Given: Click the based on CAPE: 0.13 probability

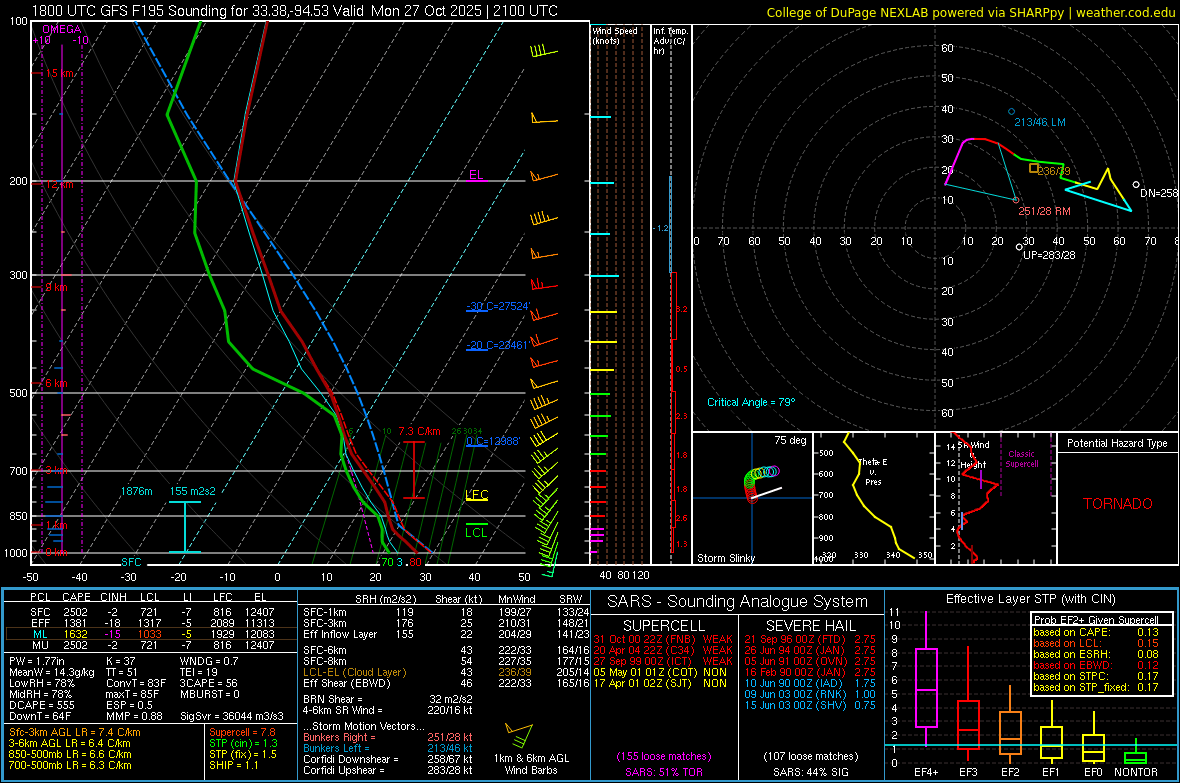Looking at the screenshot, I should click(1096, 632).
